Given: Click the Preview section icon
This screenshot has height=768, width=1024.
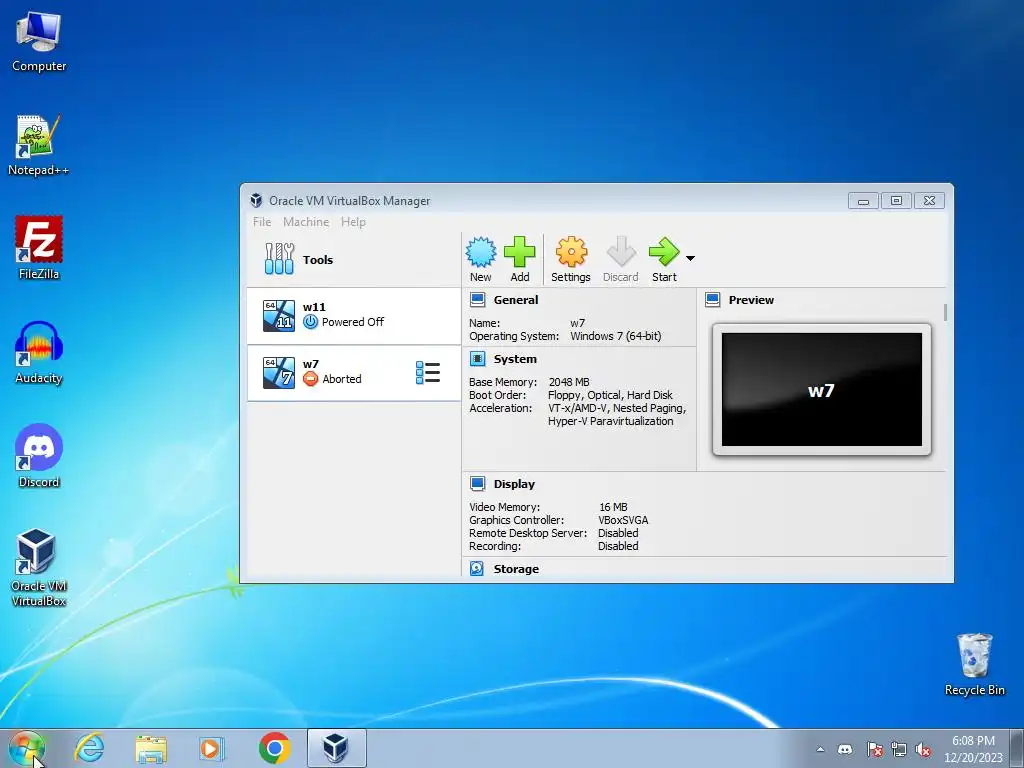Looking at the screenshot, I should tap(712, 300).
